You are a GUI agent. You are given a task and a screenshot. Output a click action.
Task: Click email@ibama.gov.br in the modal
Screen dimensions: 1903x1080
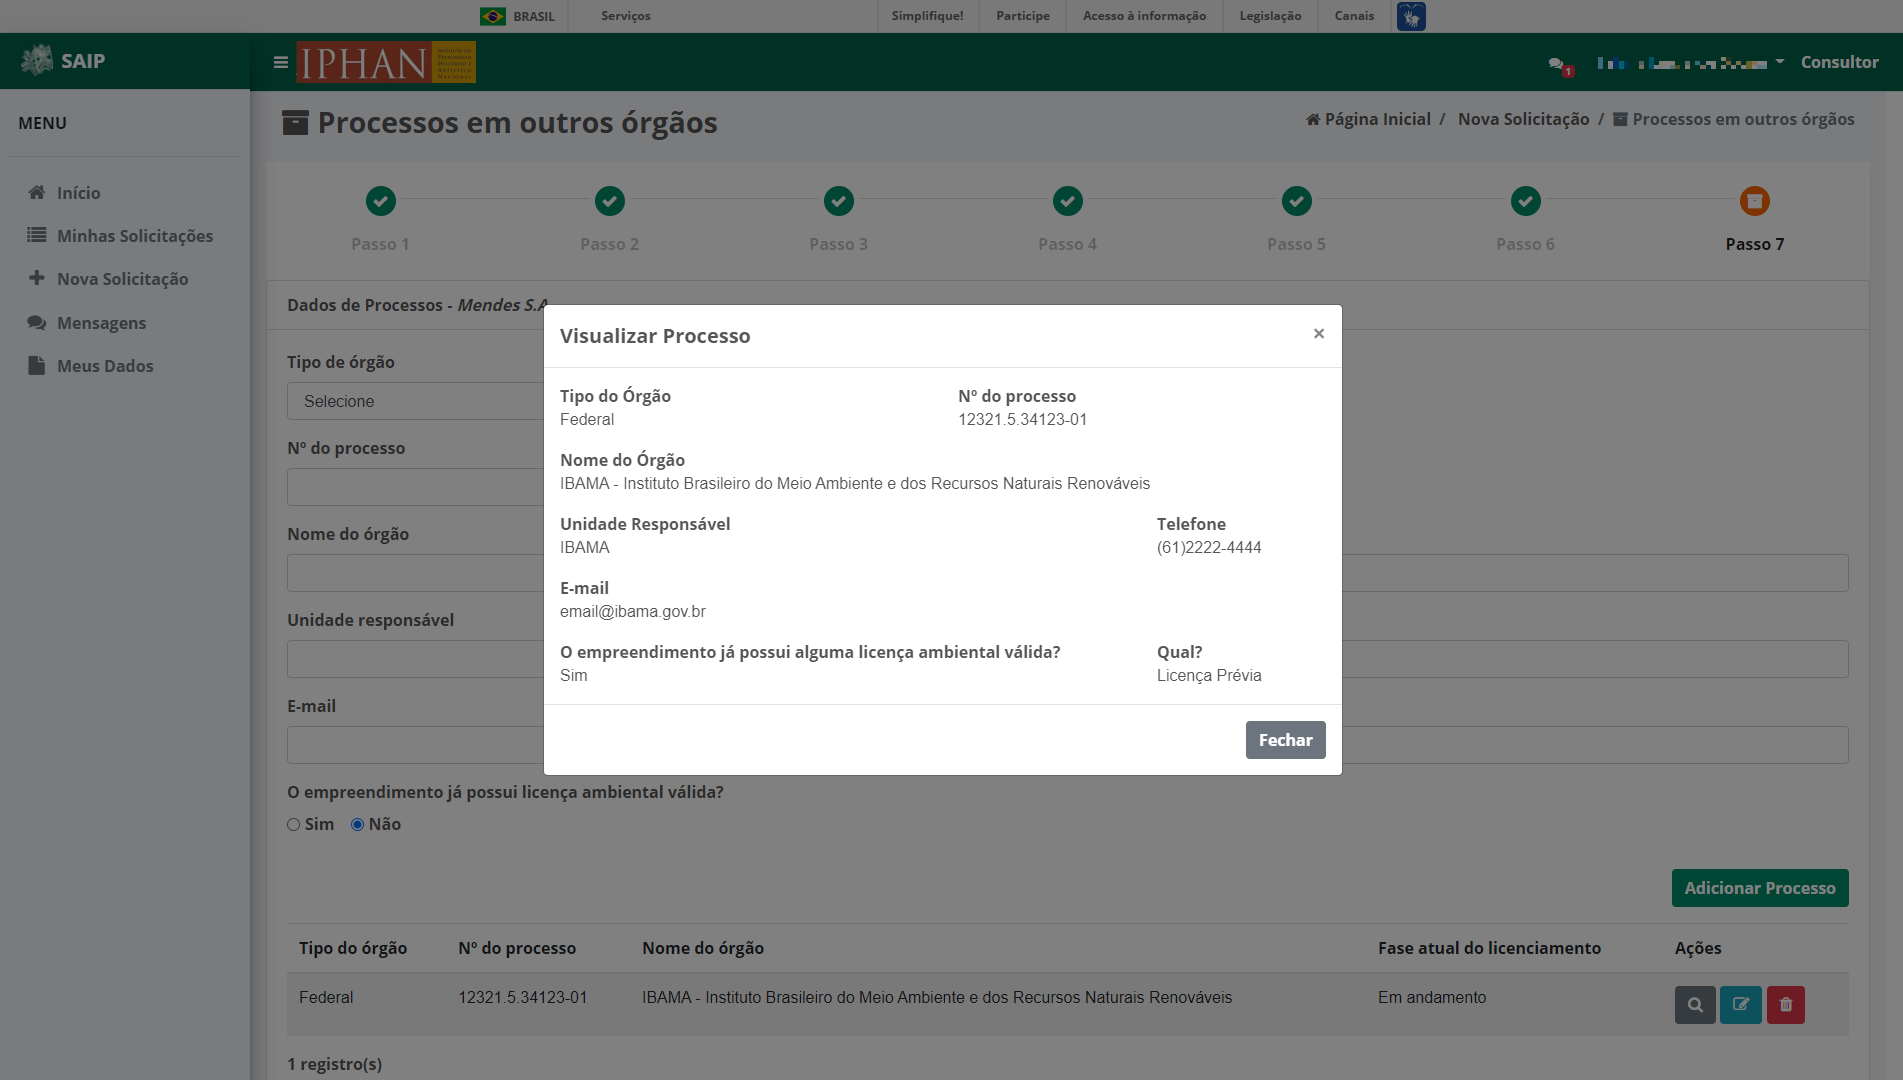click(633, 611)
